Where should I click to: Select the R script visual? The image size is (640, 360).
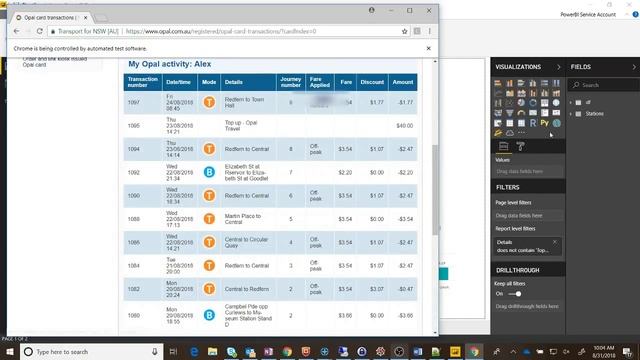pos(533,123)
